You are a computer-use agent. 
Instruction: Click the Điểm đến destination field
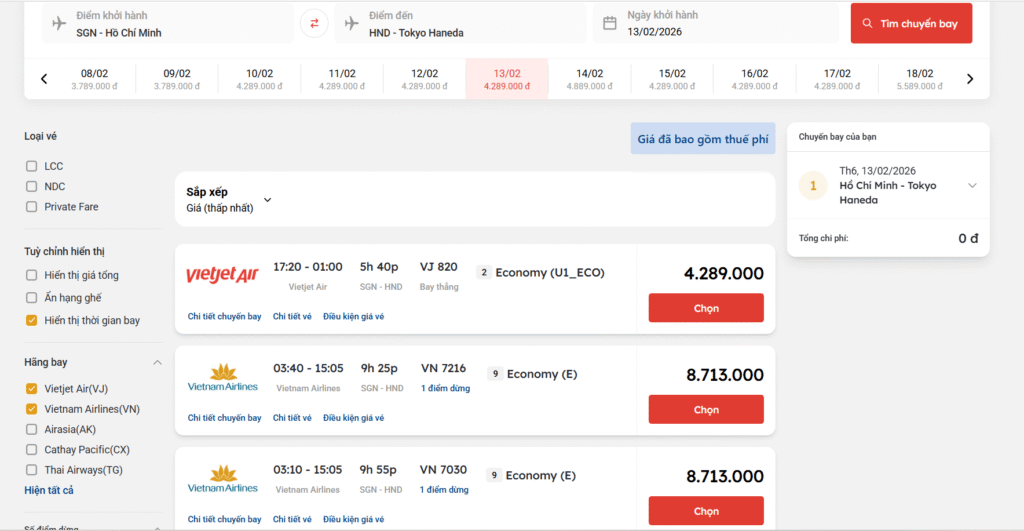[460, 23]
